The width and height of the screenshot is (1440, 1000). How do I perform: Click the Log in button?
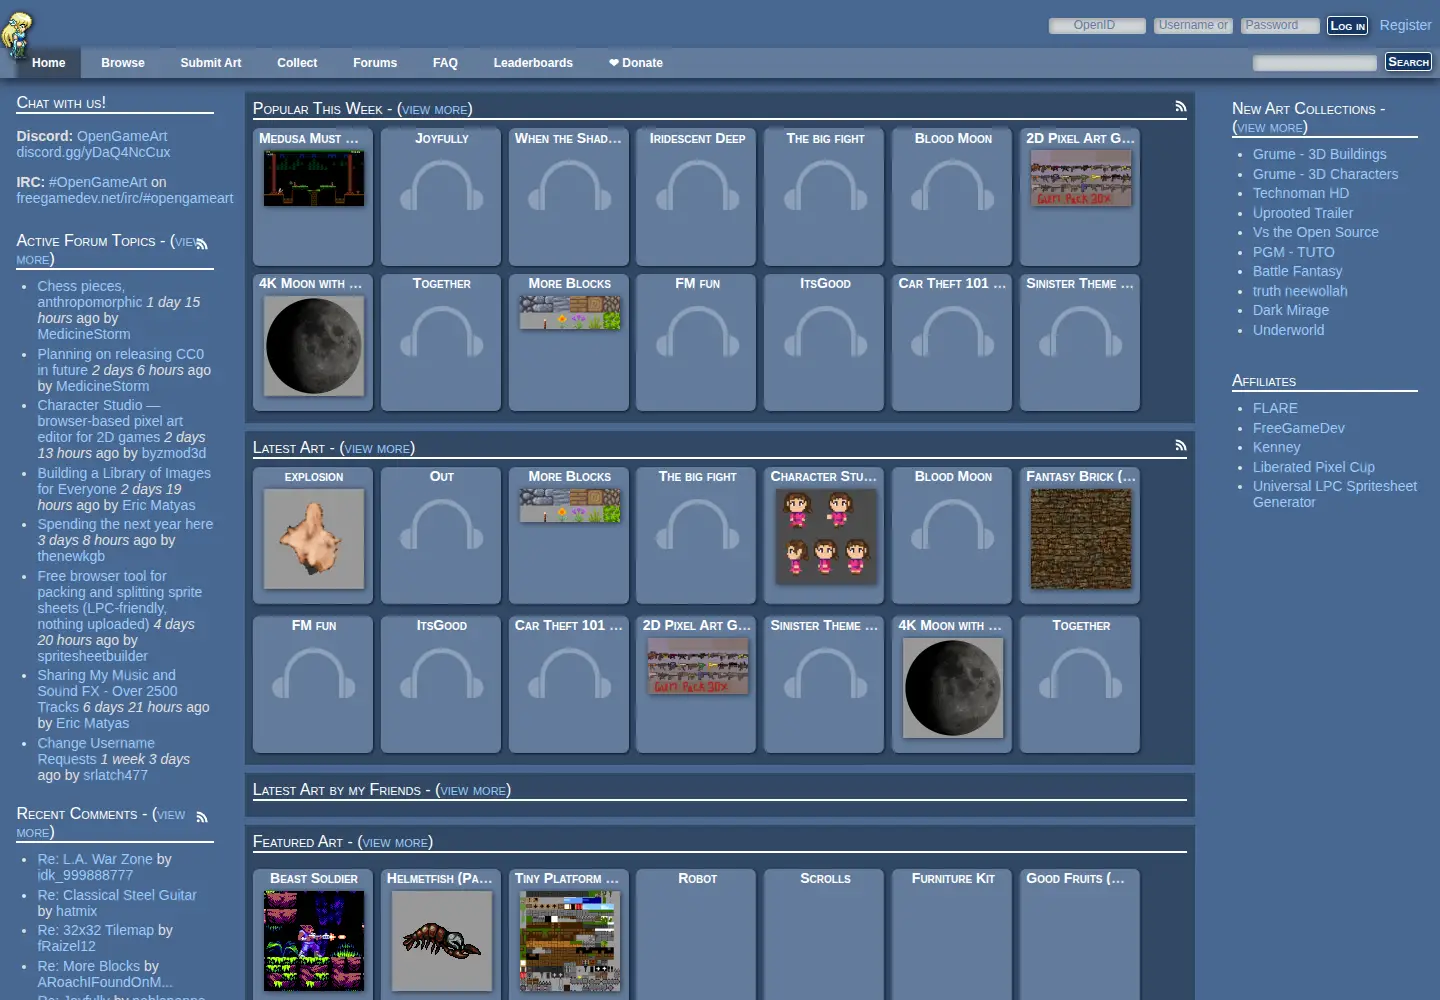[1347, 26]
